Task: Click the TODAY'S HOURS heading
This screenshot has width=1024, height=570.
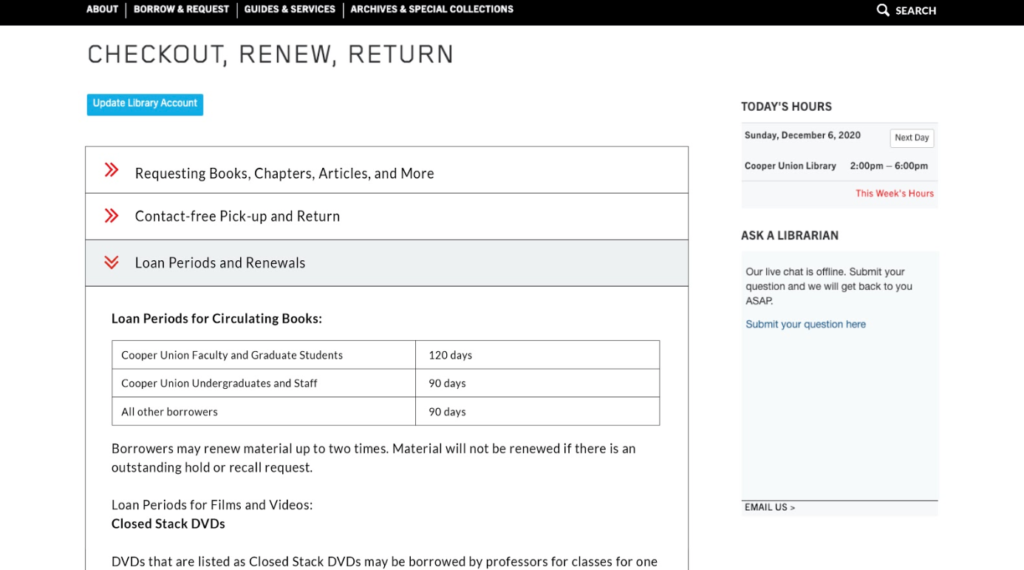Action: (786, 106)
